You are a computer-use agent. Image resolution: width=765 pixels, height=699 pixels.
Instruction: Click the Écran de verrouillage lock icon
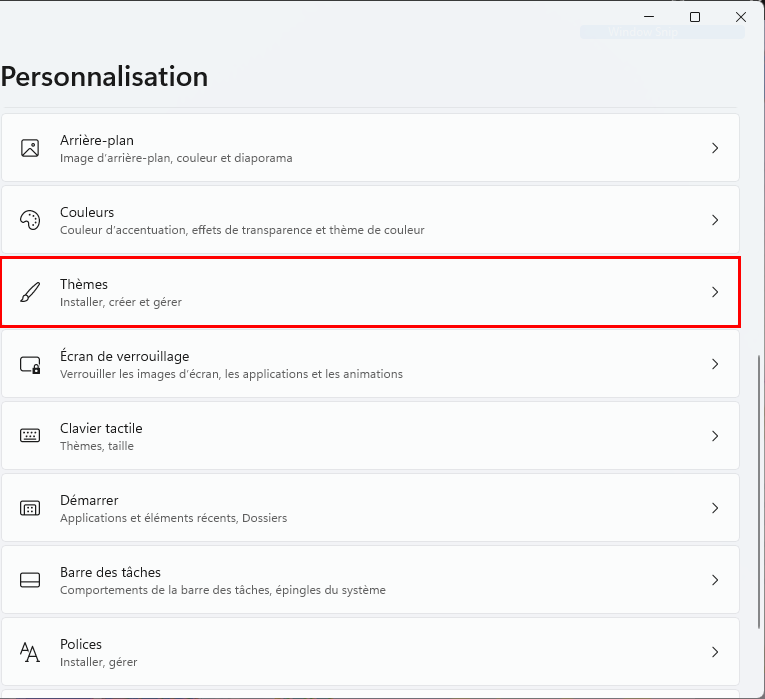[30, 364]
